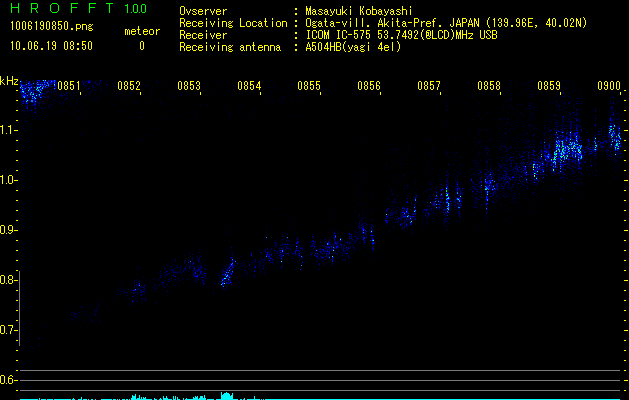
Task: Click the 1.1 kHz axis label
Action: tap(8, 130)
